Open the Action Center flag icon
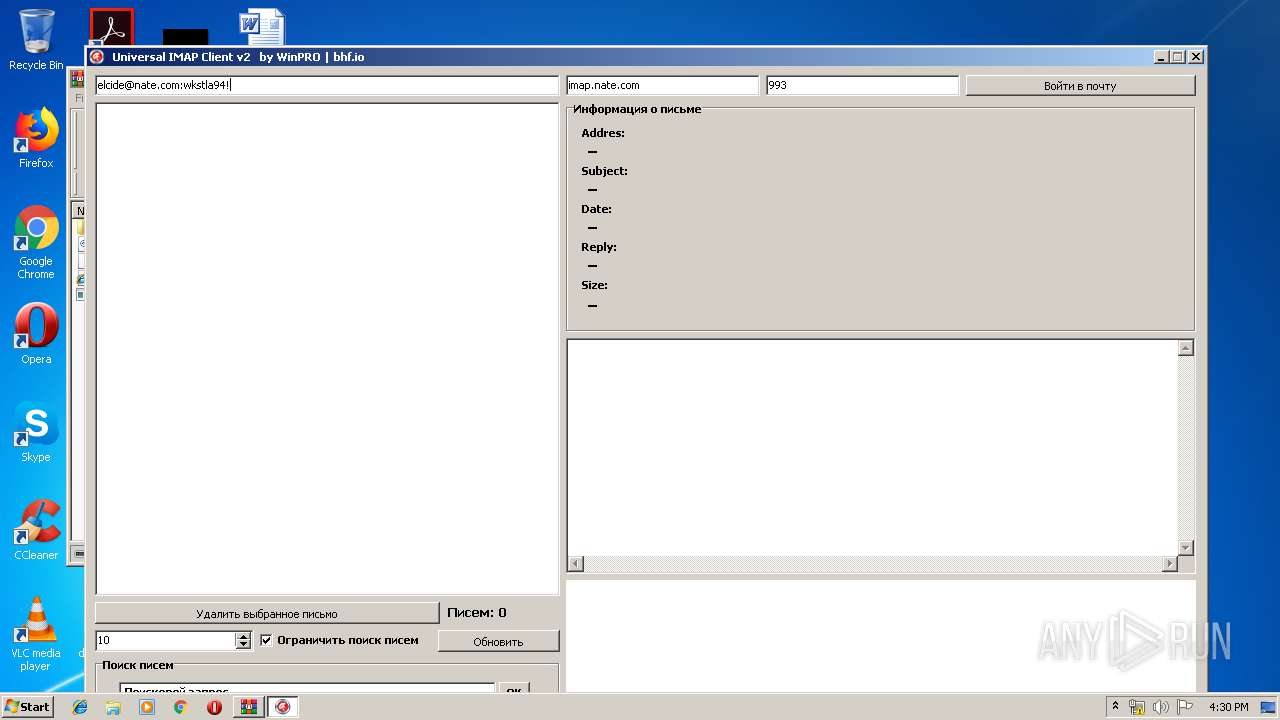 coord(1183,707)
